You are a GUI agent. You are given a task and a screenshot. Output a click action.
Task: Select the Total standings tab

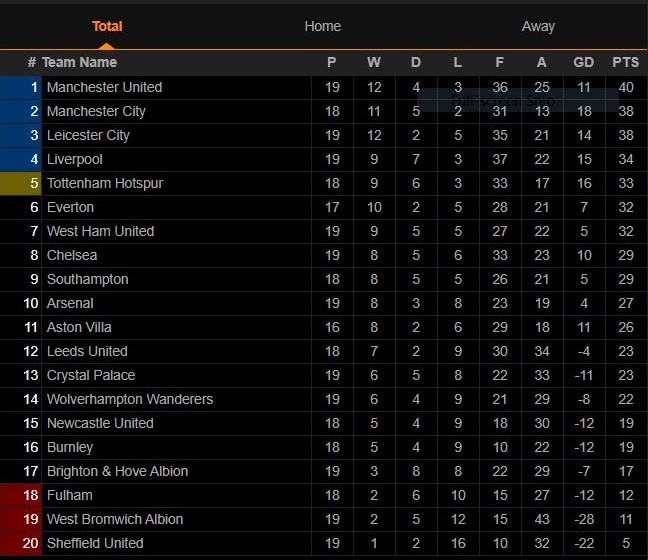pos(107,26)
